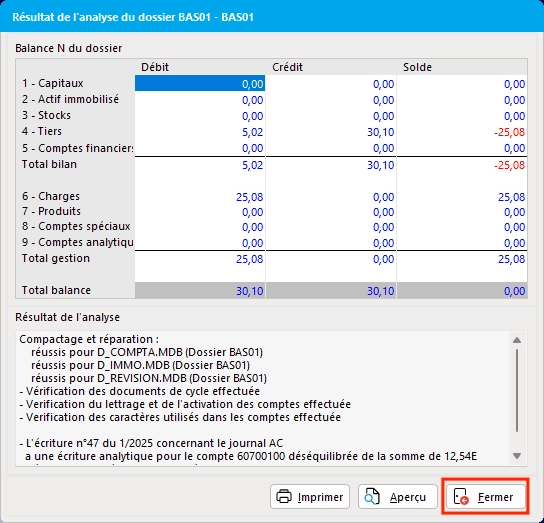This screenshot has width=544, height=523.
Task: Select the Comptes analytiques Débit cell
Action: [x=200, y=243]
